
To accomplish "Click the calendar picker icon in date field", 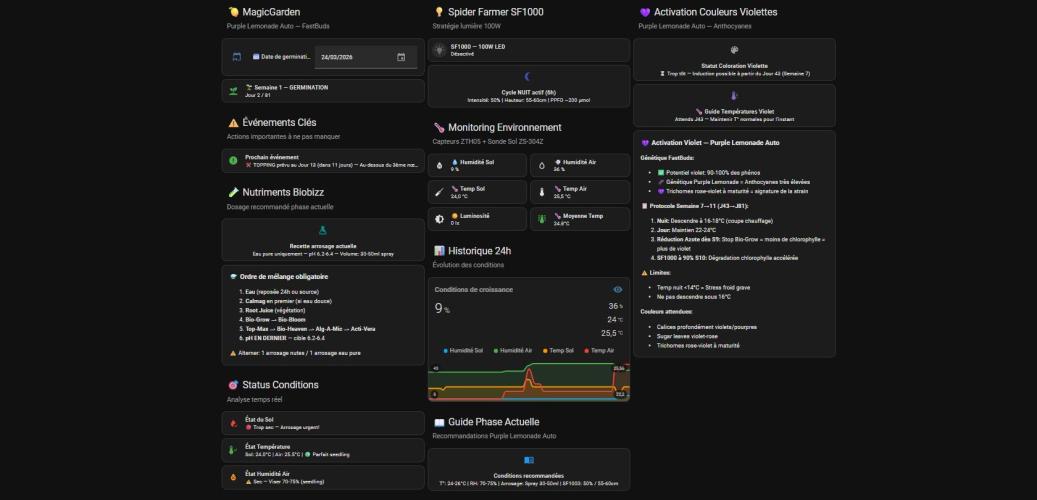I will (401, 58).
